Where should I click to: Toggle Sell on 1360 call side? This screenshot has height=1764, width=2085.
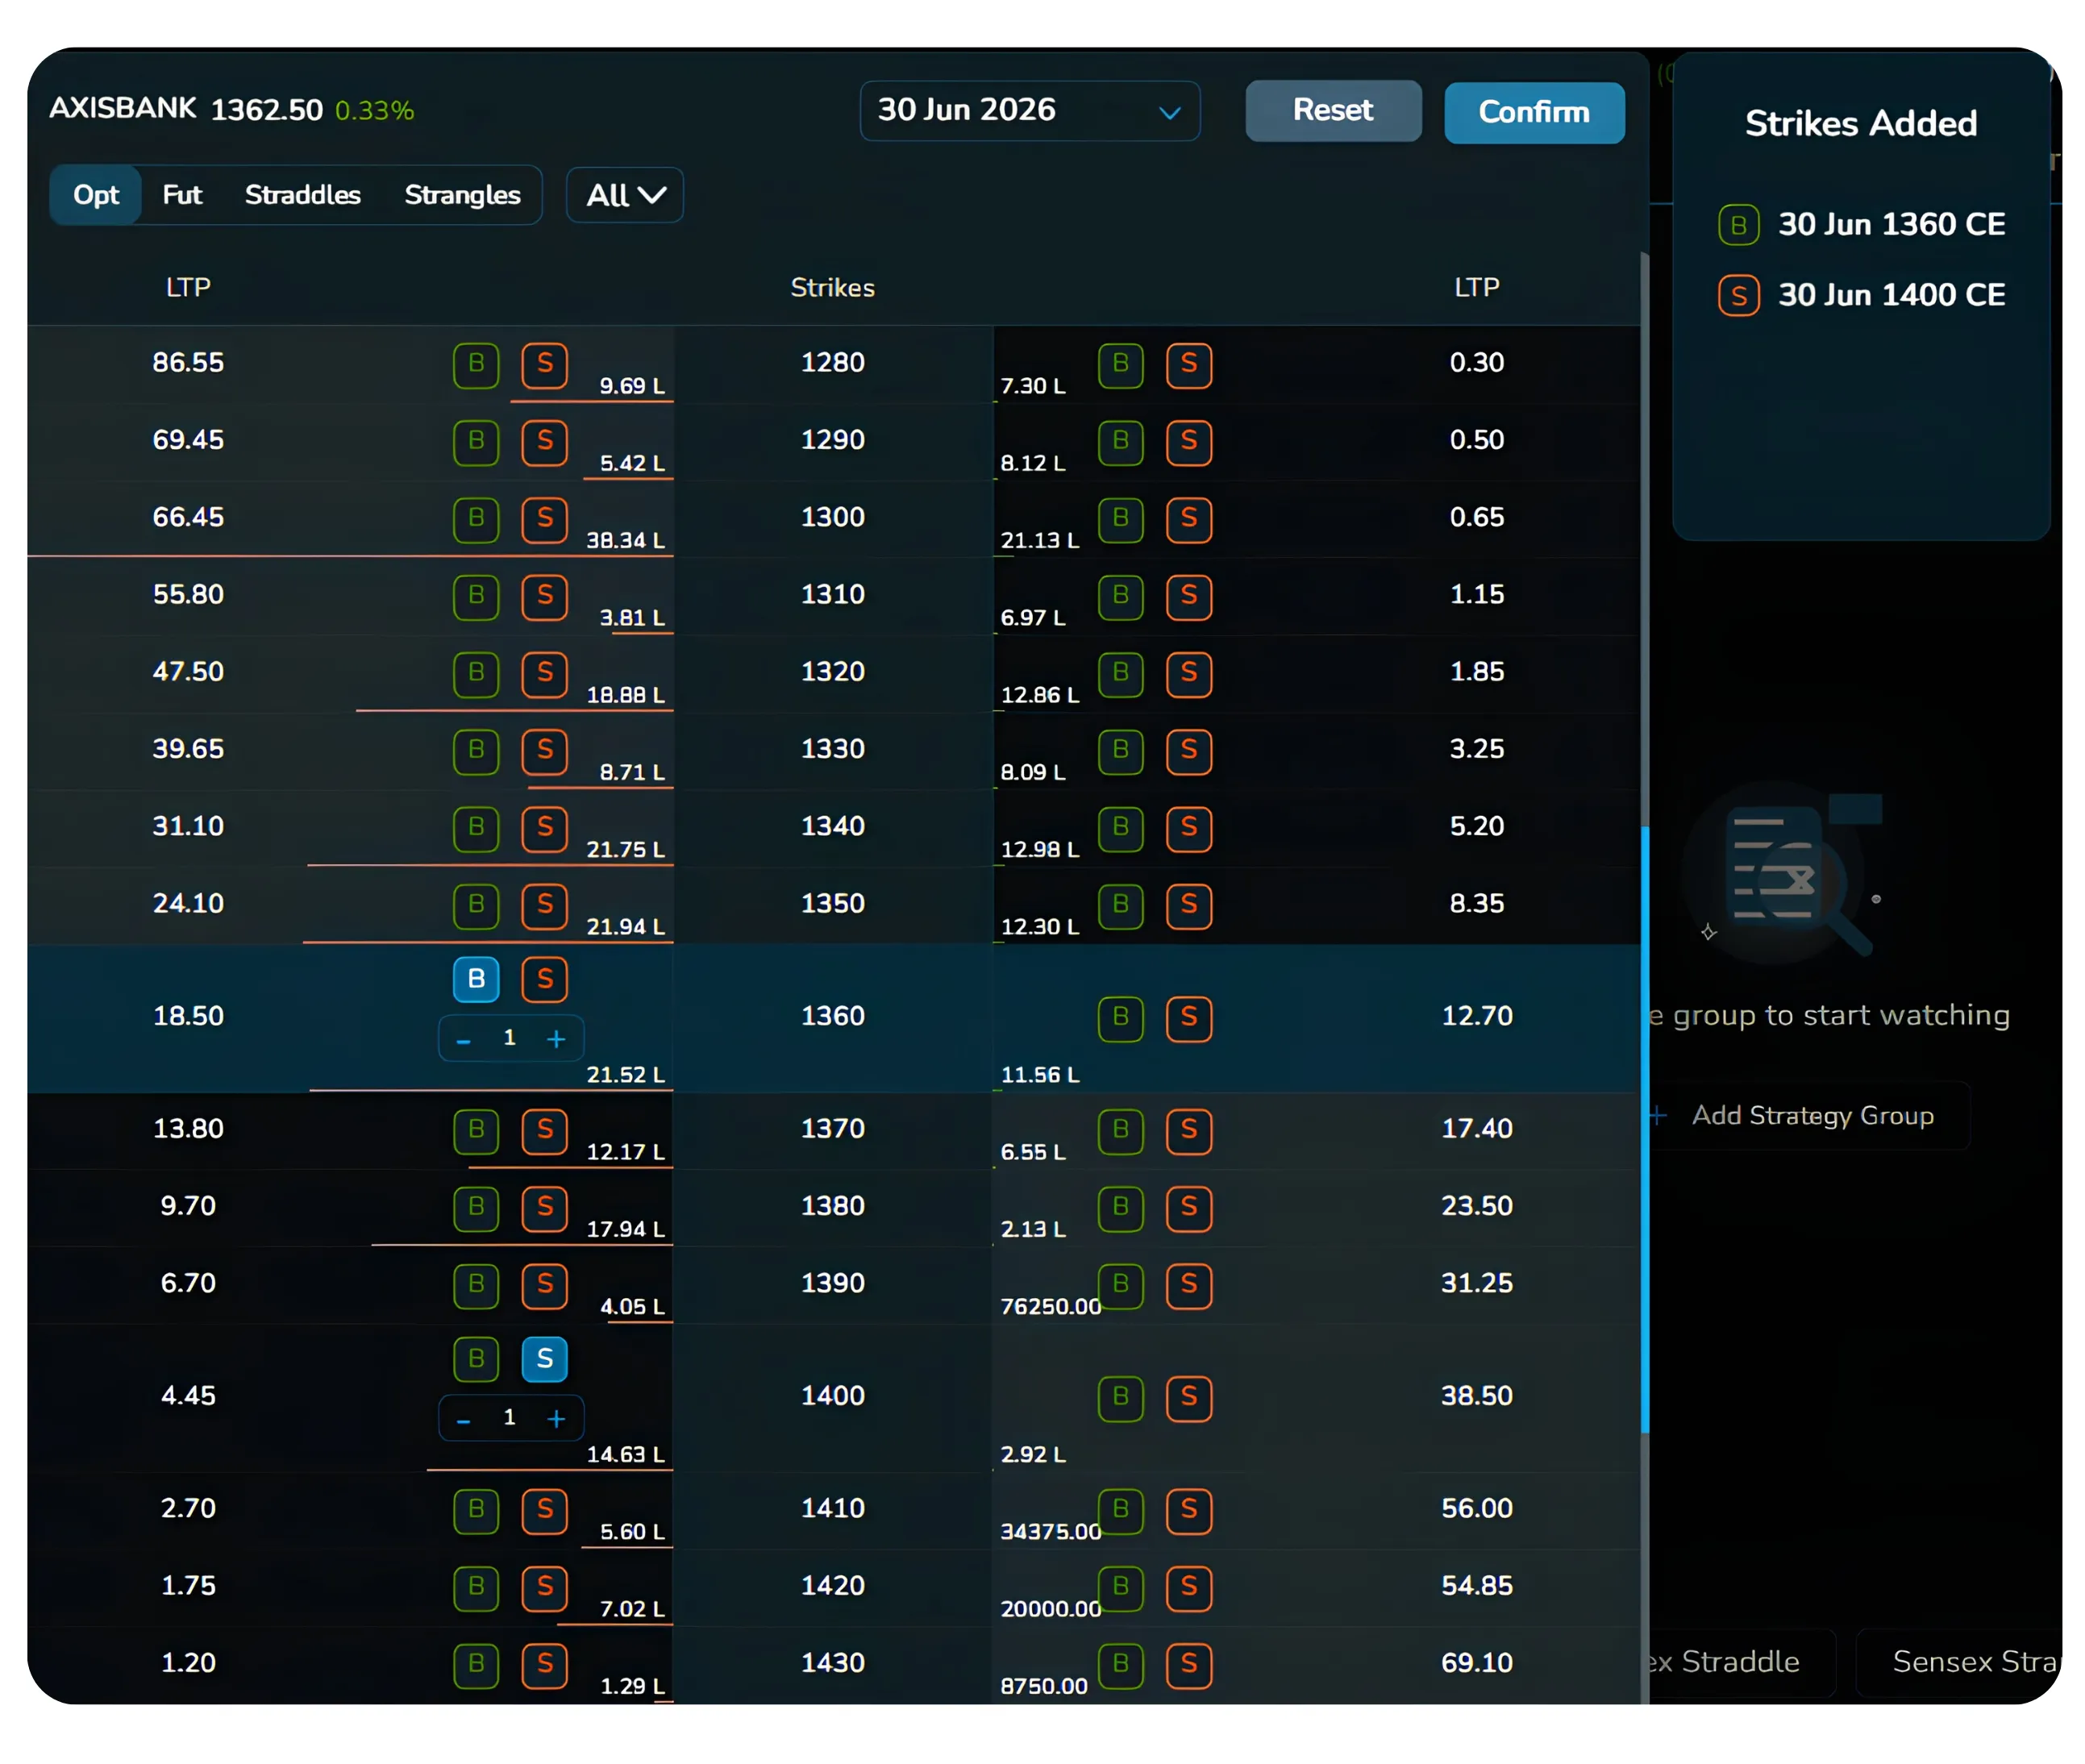point(544,979)
